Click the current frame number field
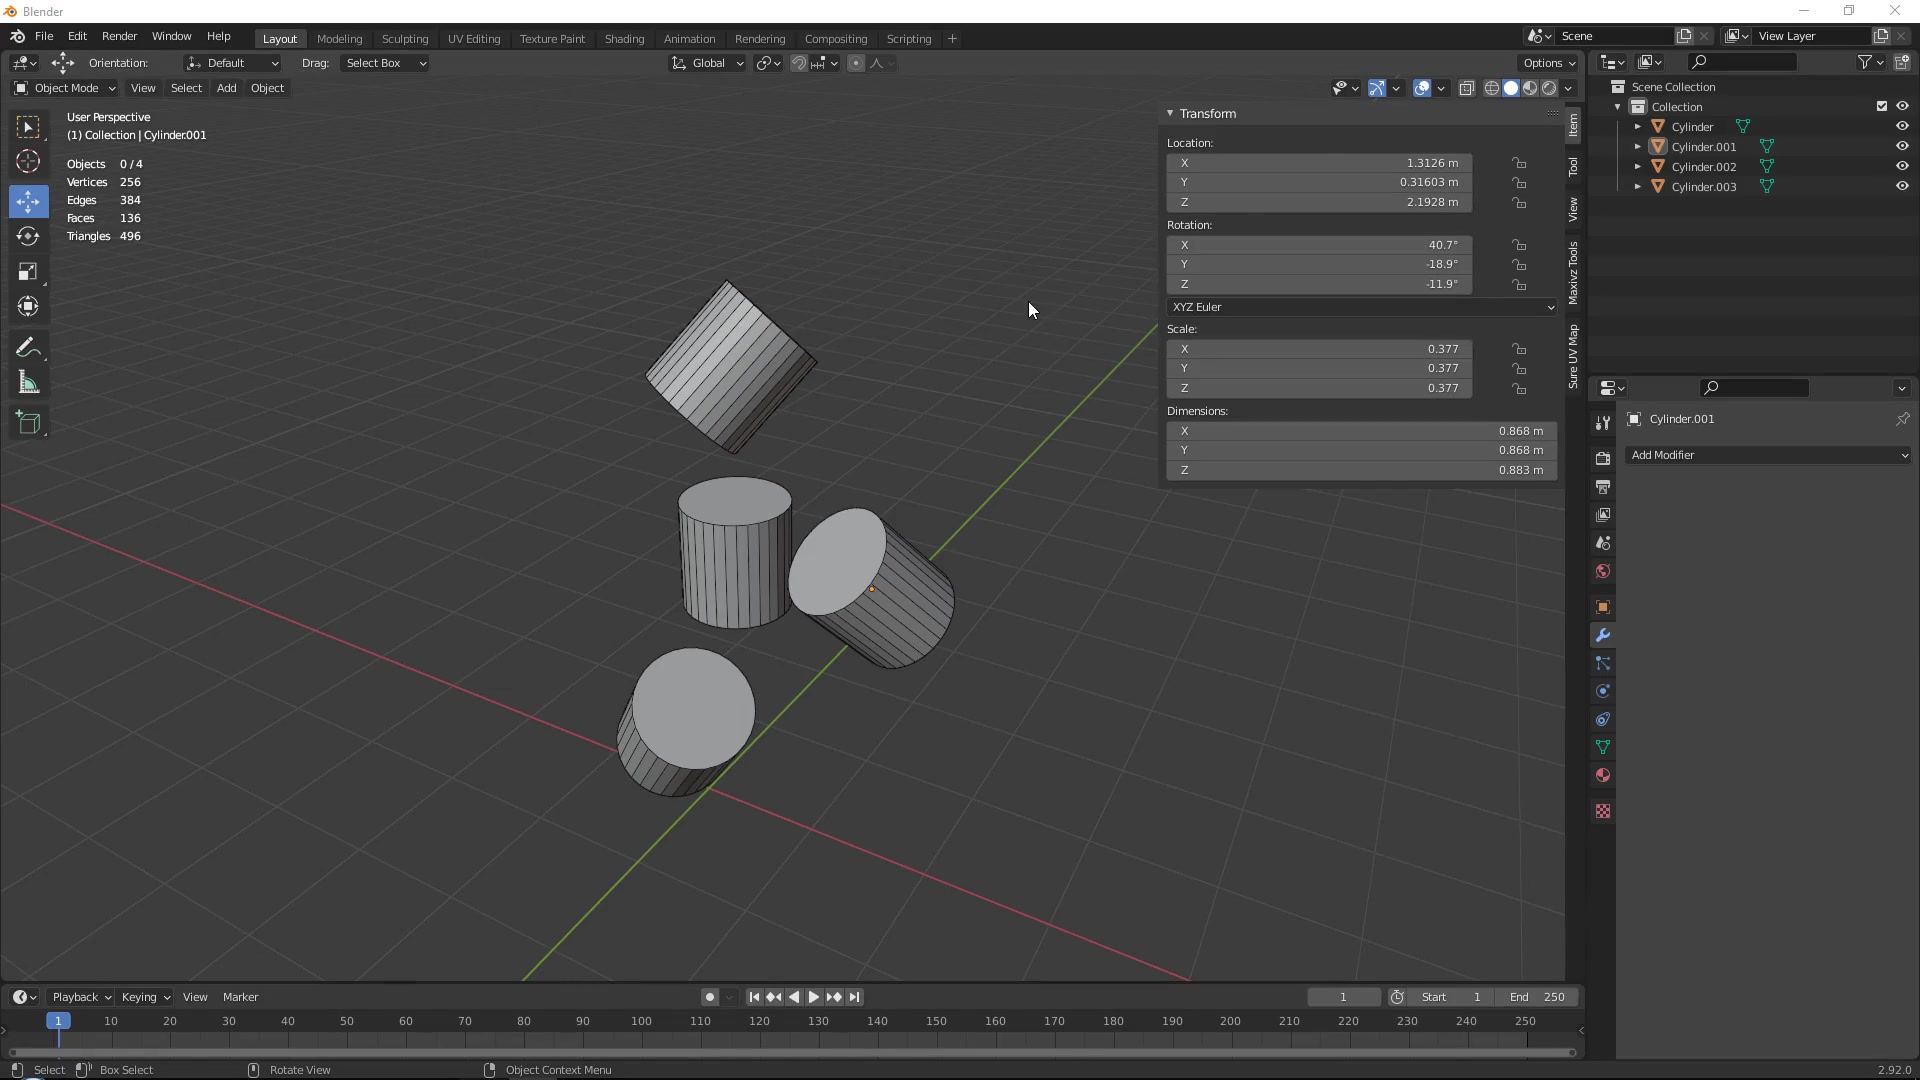Image resolution: width=1920 pixels, height=1080 pixels. click(1343, 997)
